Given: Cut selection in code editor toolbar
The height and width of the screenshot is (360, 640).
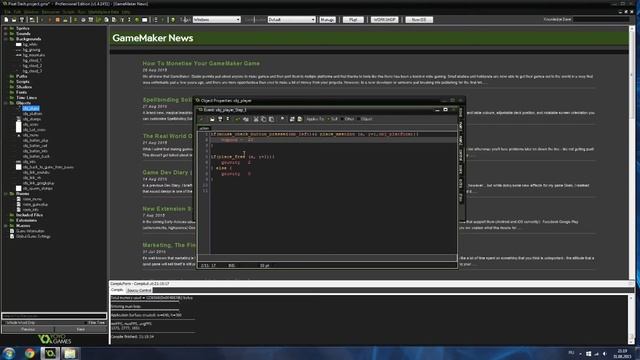Looking at the screenshot, I should [256, 119].
